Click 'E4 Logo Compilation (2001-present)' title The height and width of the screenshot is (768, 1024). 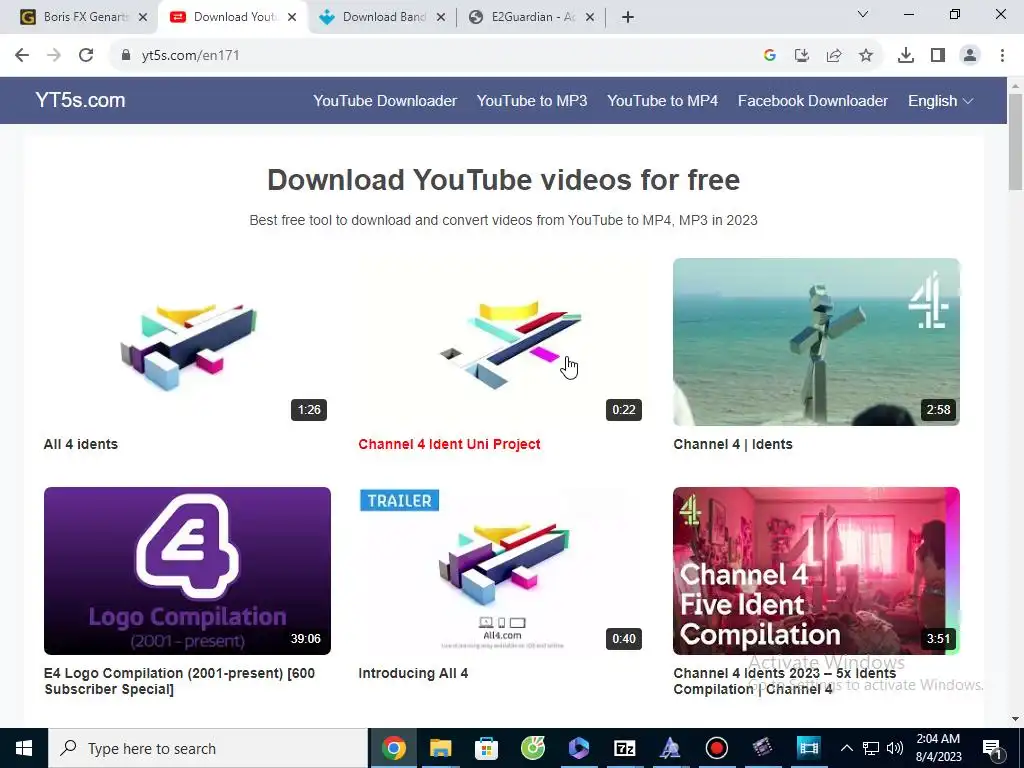pos(180,681)
